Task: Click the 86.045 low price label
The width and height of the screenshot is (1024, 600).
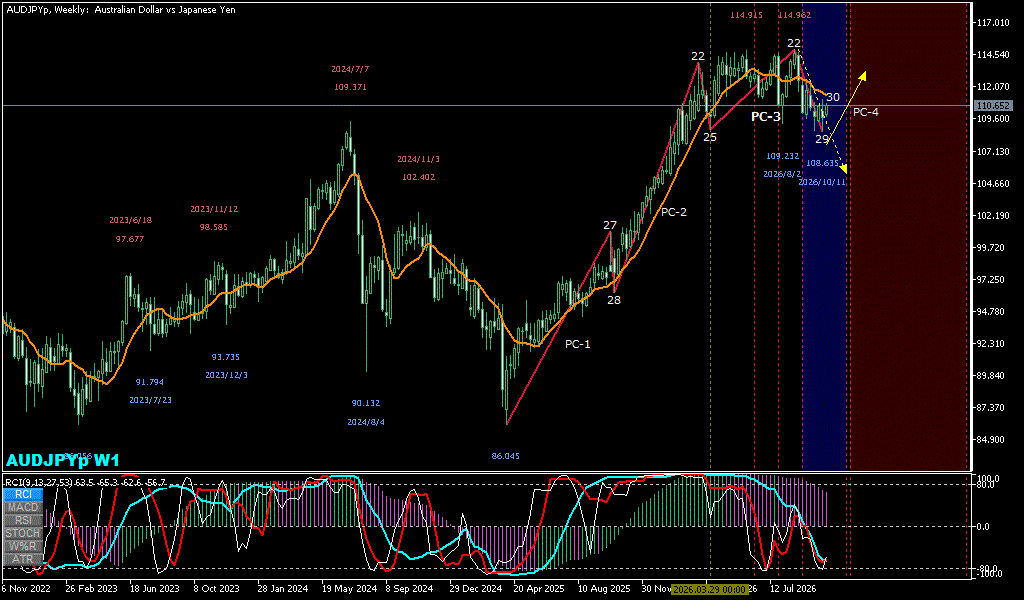Action: [x=505, y=456]
